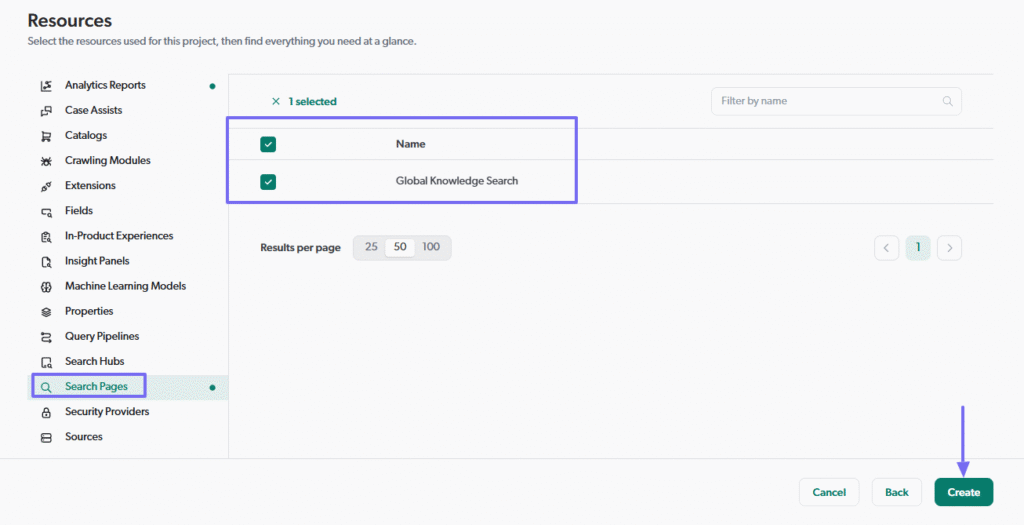Open the Search Hubs resource category
Screen dimensions: 1024x525
[95, 361]
